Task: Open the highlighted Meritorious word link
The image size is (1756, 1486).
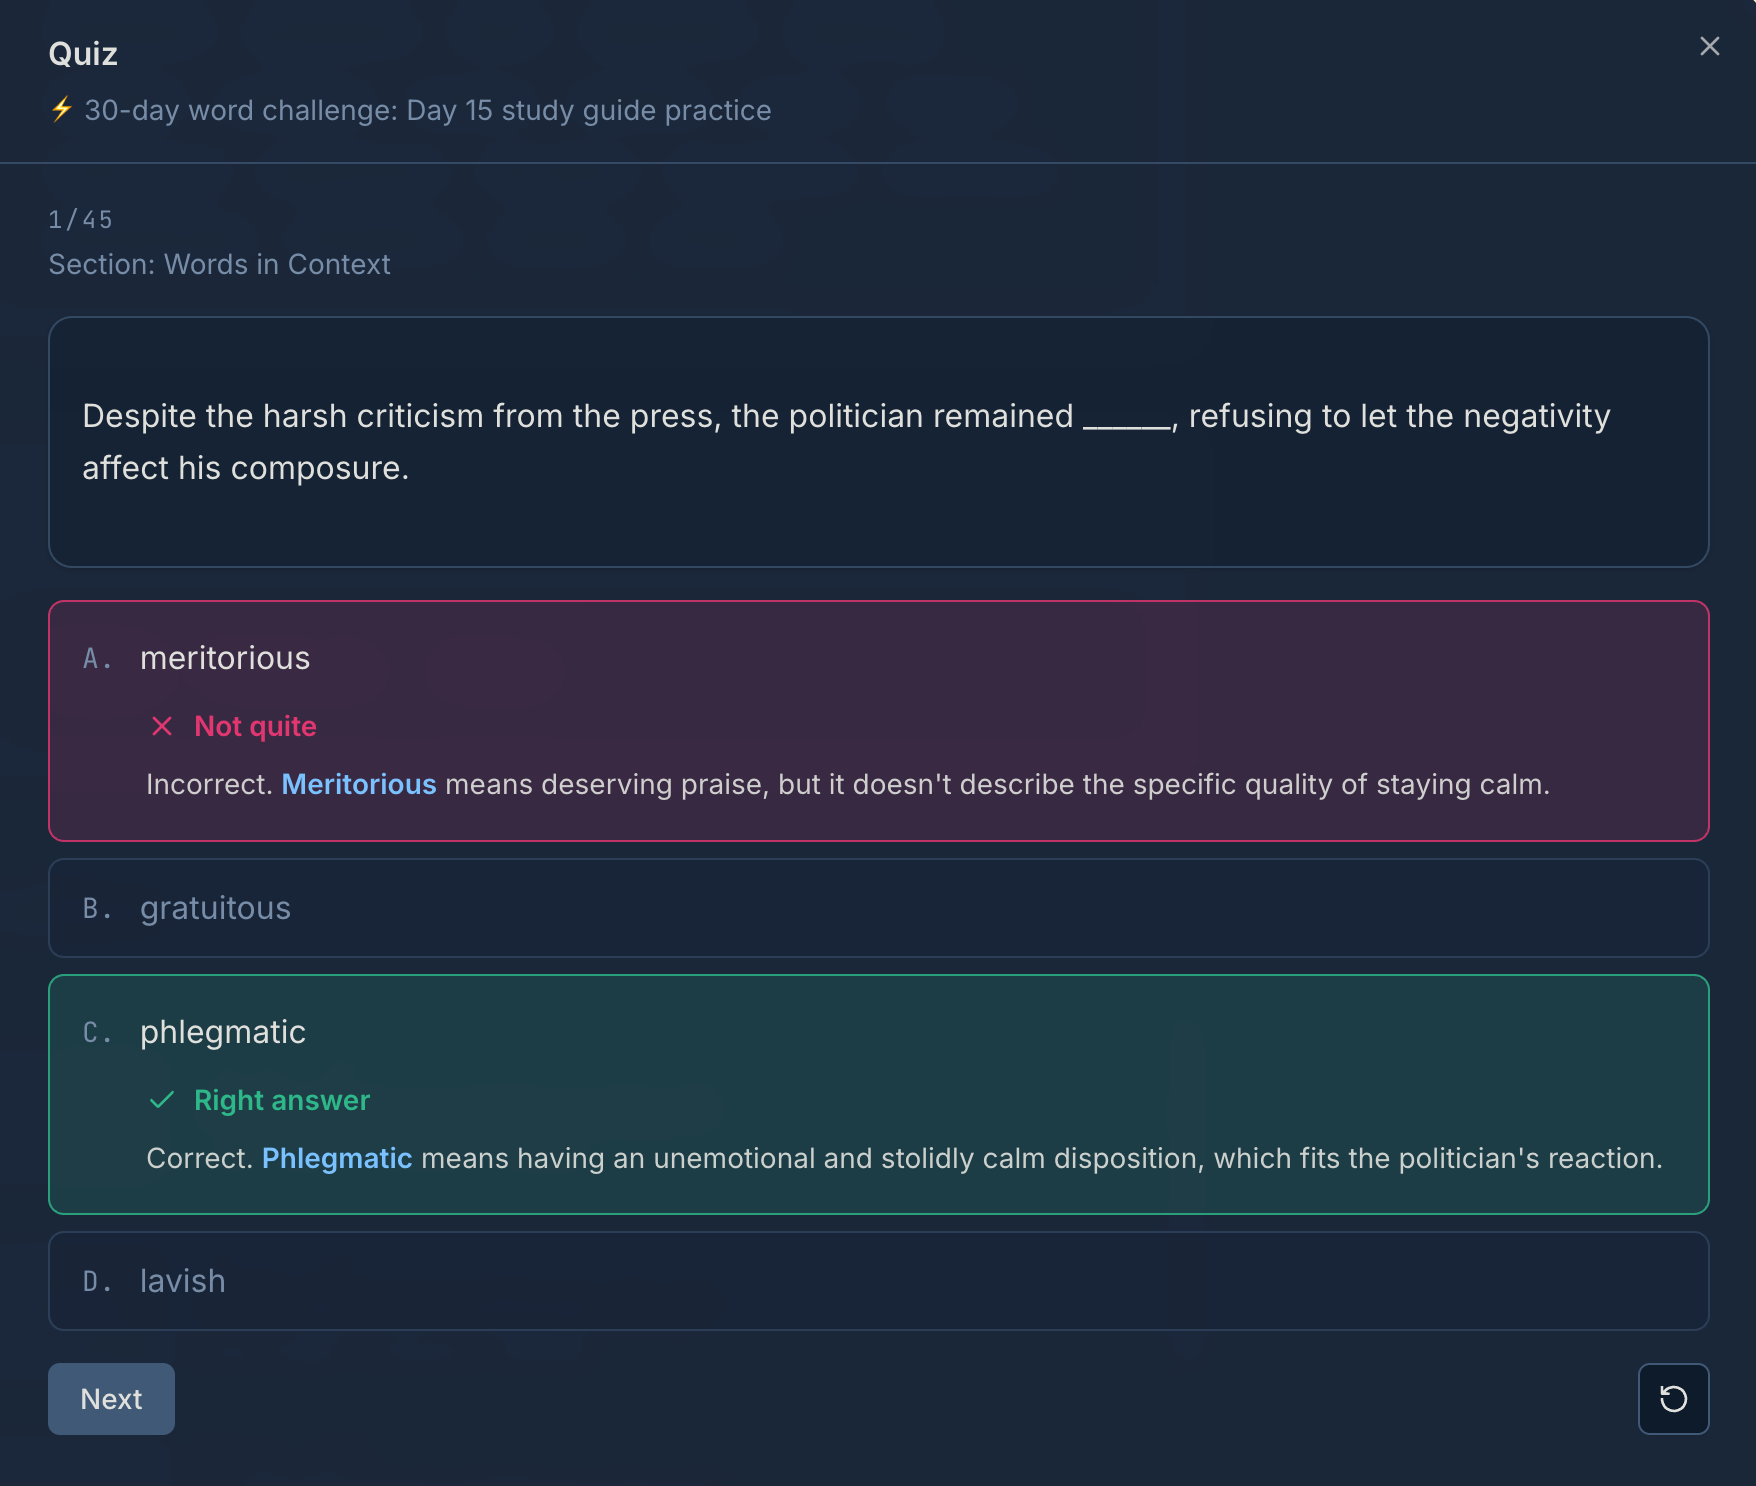Action: (359, 784)
